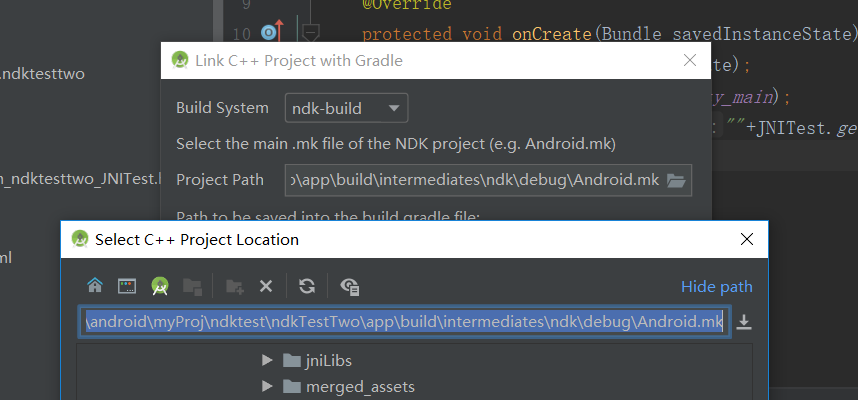Click @Override annotation in editor

click(x=407, y=5)
